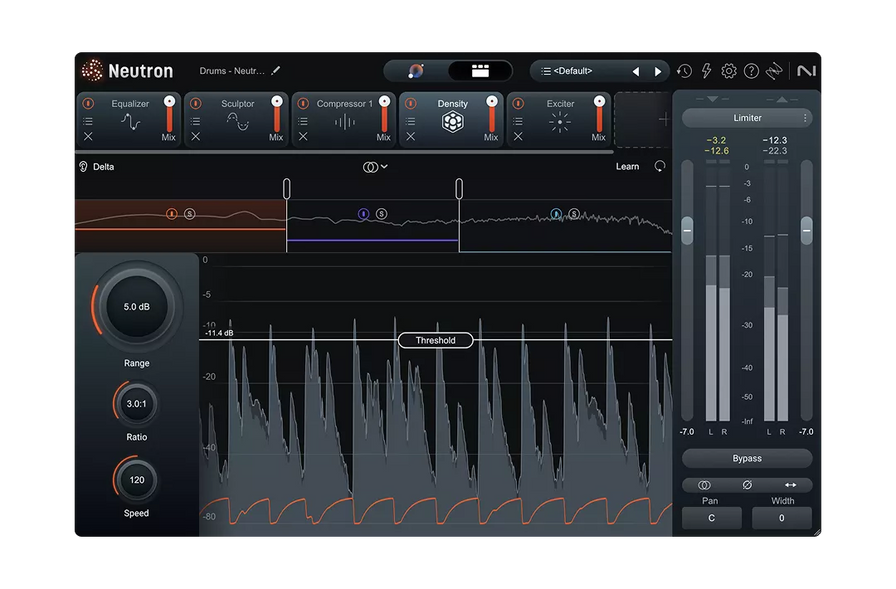Remove the Equalizer module with its X
Viewport: 896px width, 589px height.
click(x=88, y=137)
